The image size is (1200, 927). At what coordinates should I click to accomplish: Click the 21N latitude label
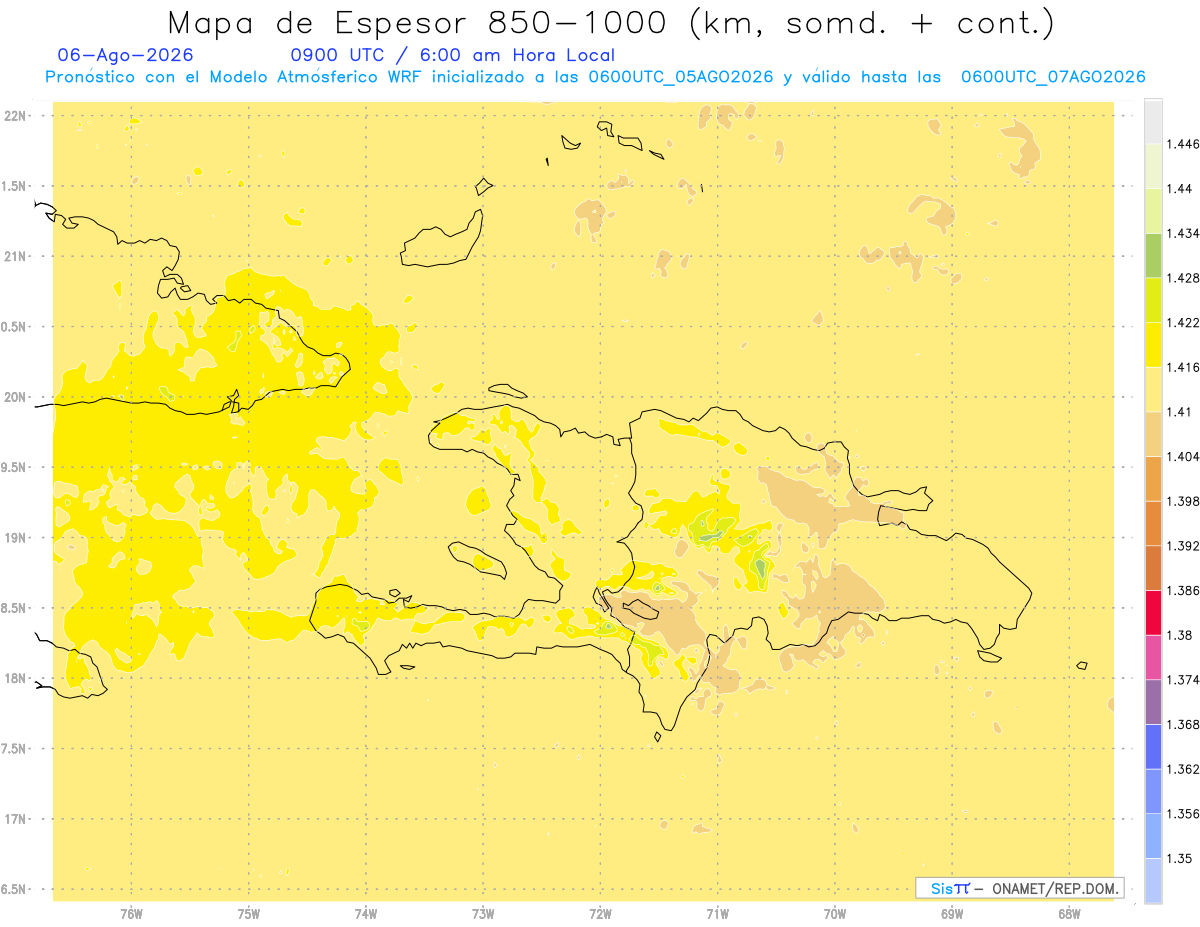point(16,257)
